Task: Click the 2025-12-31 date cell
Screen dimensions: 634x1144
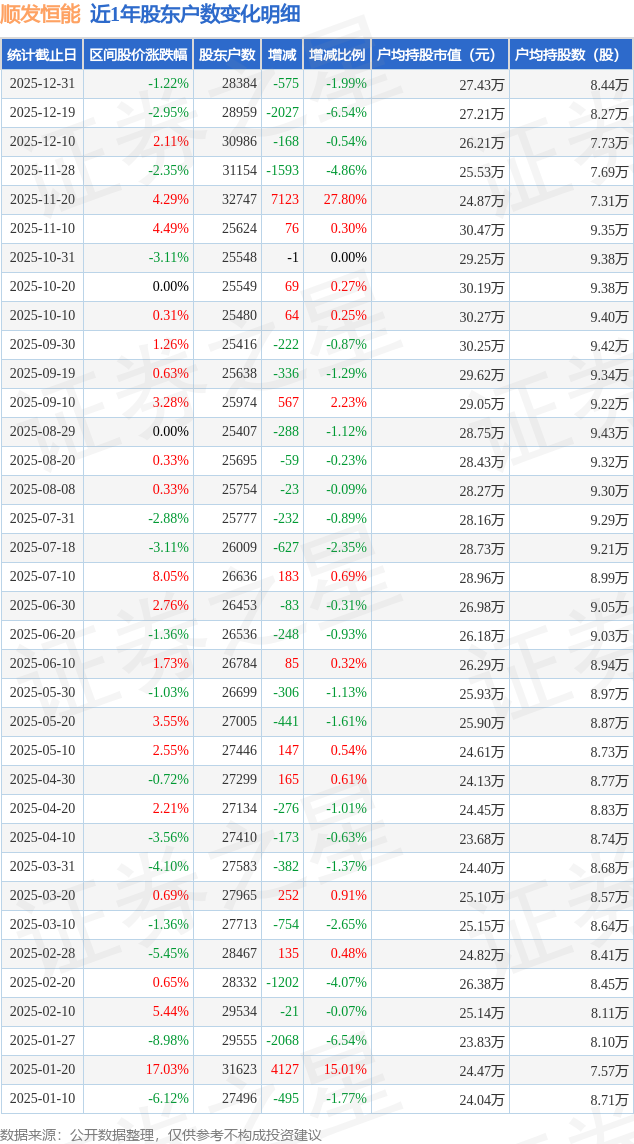Action: click(40, 84)
